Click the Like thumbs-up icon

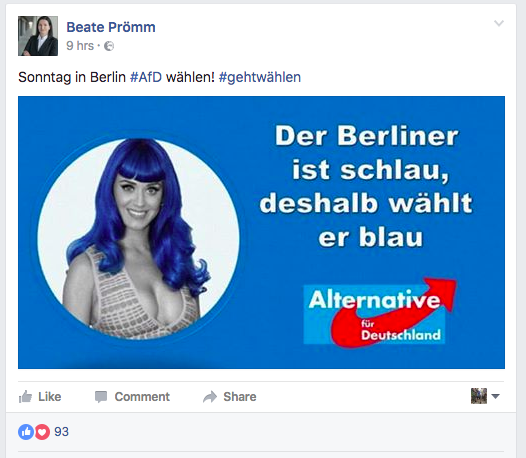point(25,397)
